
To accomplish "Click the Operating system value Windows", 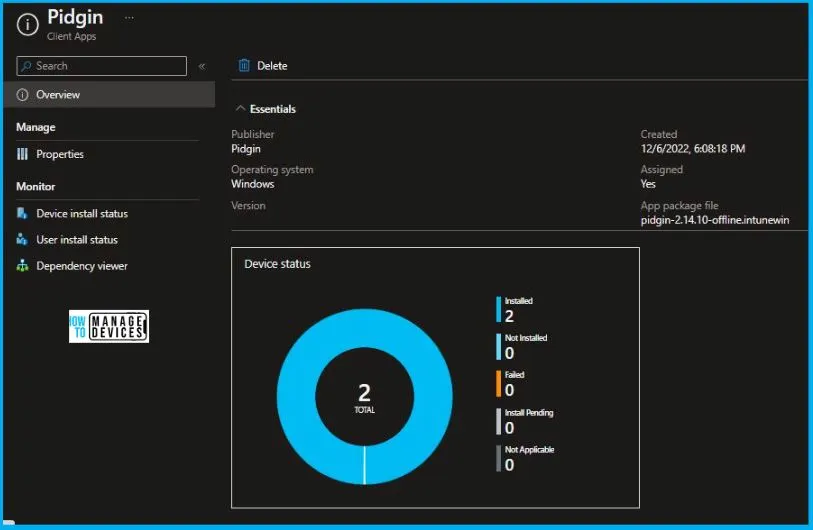I will click(253, 184).
